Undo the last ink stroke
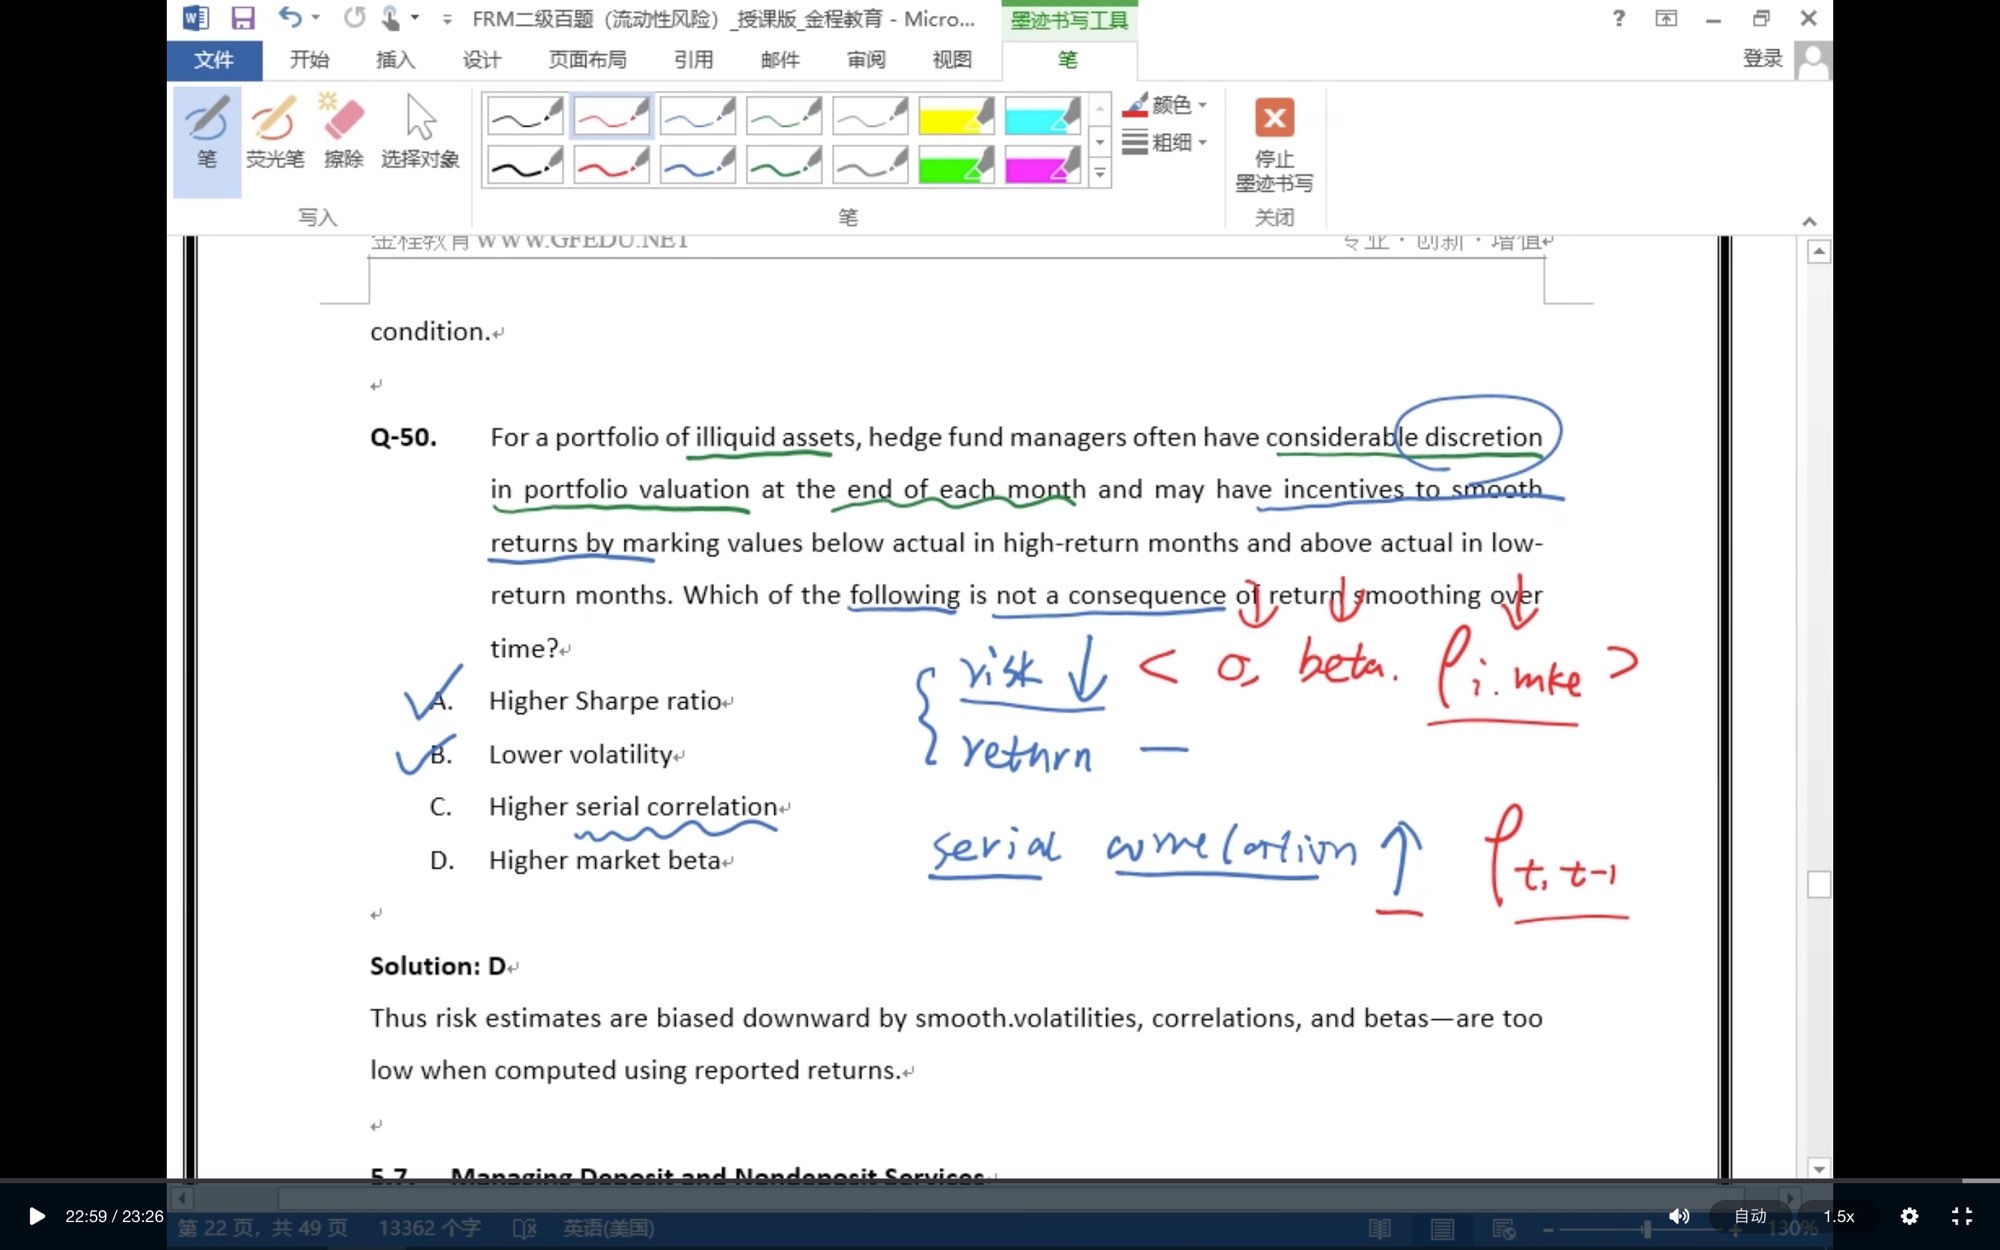 pyautogui.click(x=289, y=18)
